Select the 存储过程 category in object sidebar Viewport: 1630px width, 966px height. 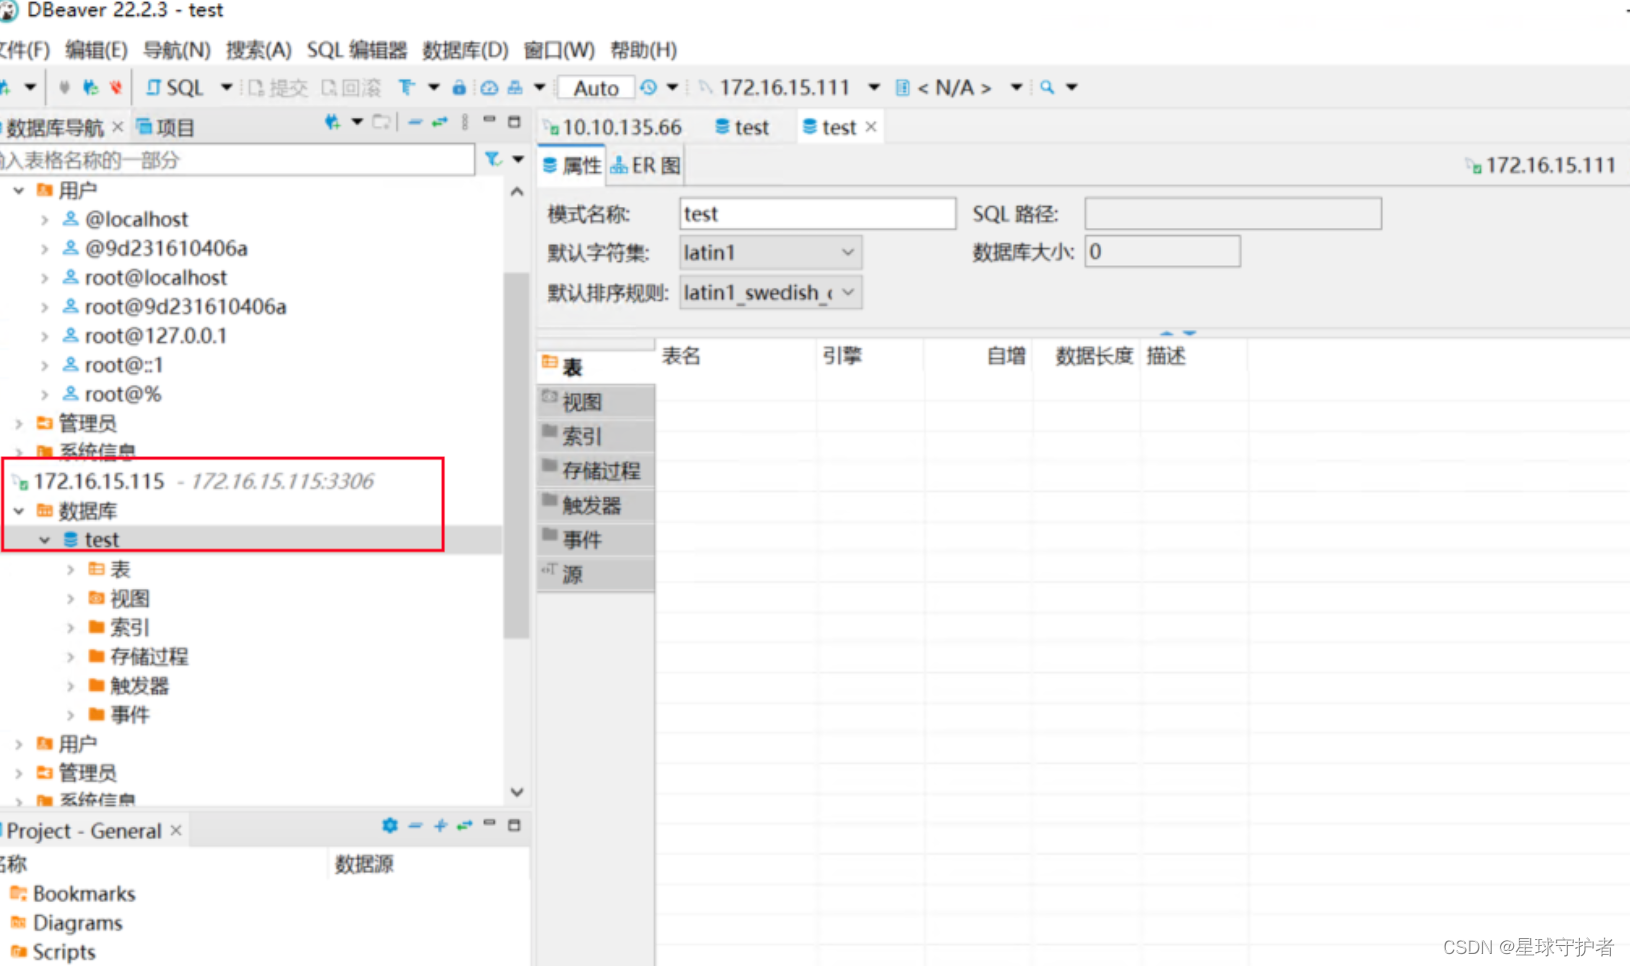[x=597, y=469]
